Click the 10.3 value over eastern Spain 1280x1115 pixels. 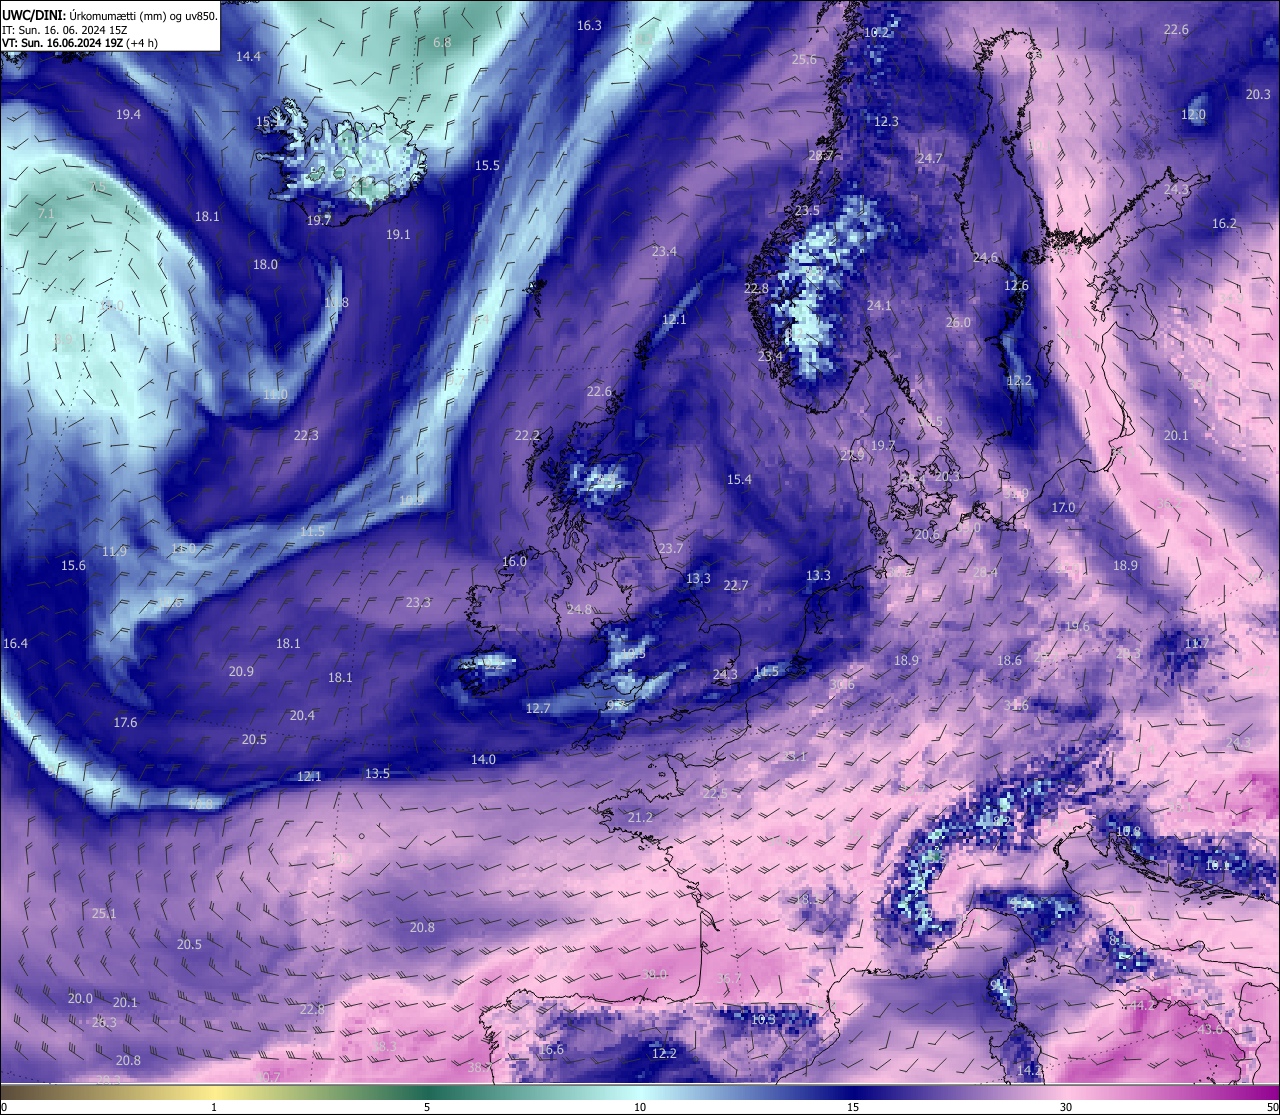(763, 1018)
